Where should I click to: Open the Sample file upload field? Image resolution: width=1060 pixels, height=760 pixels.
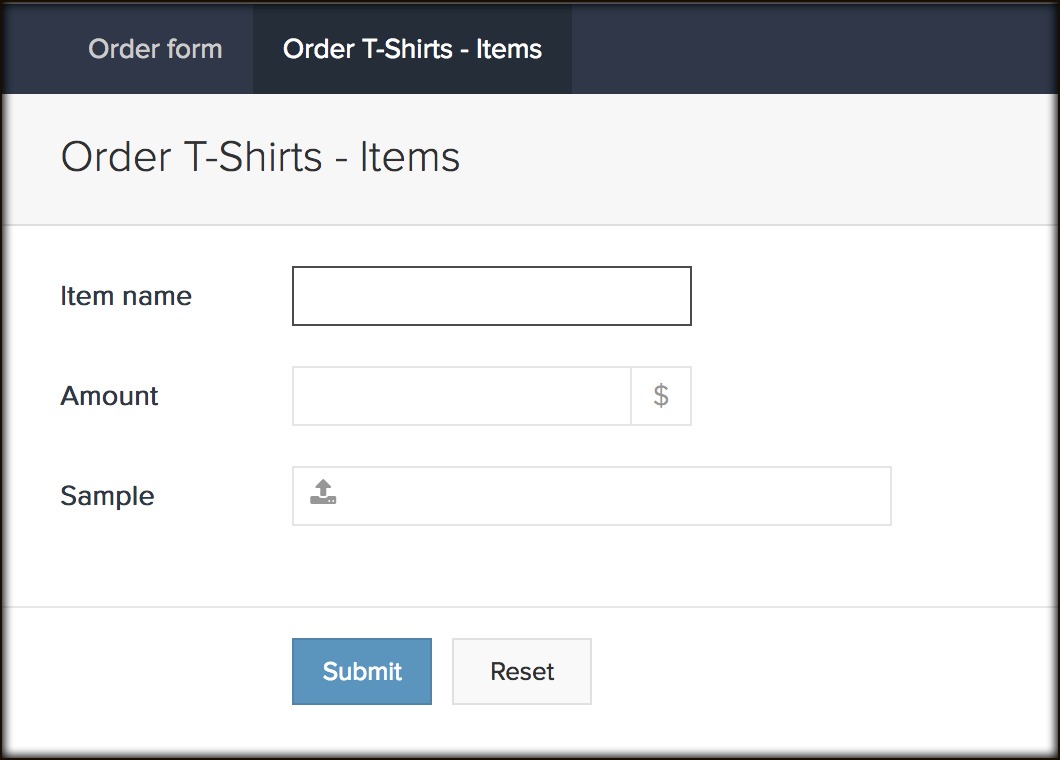(610, 496)
